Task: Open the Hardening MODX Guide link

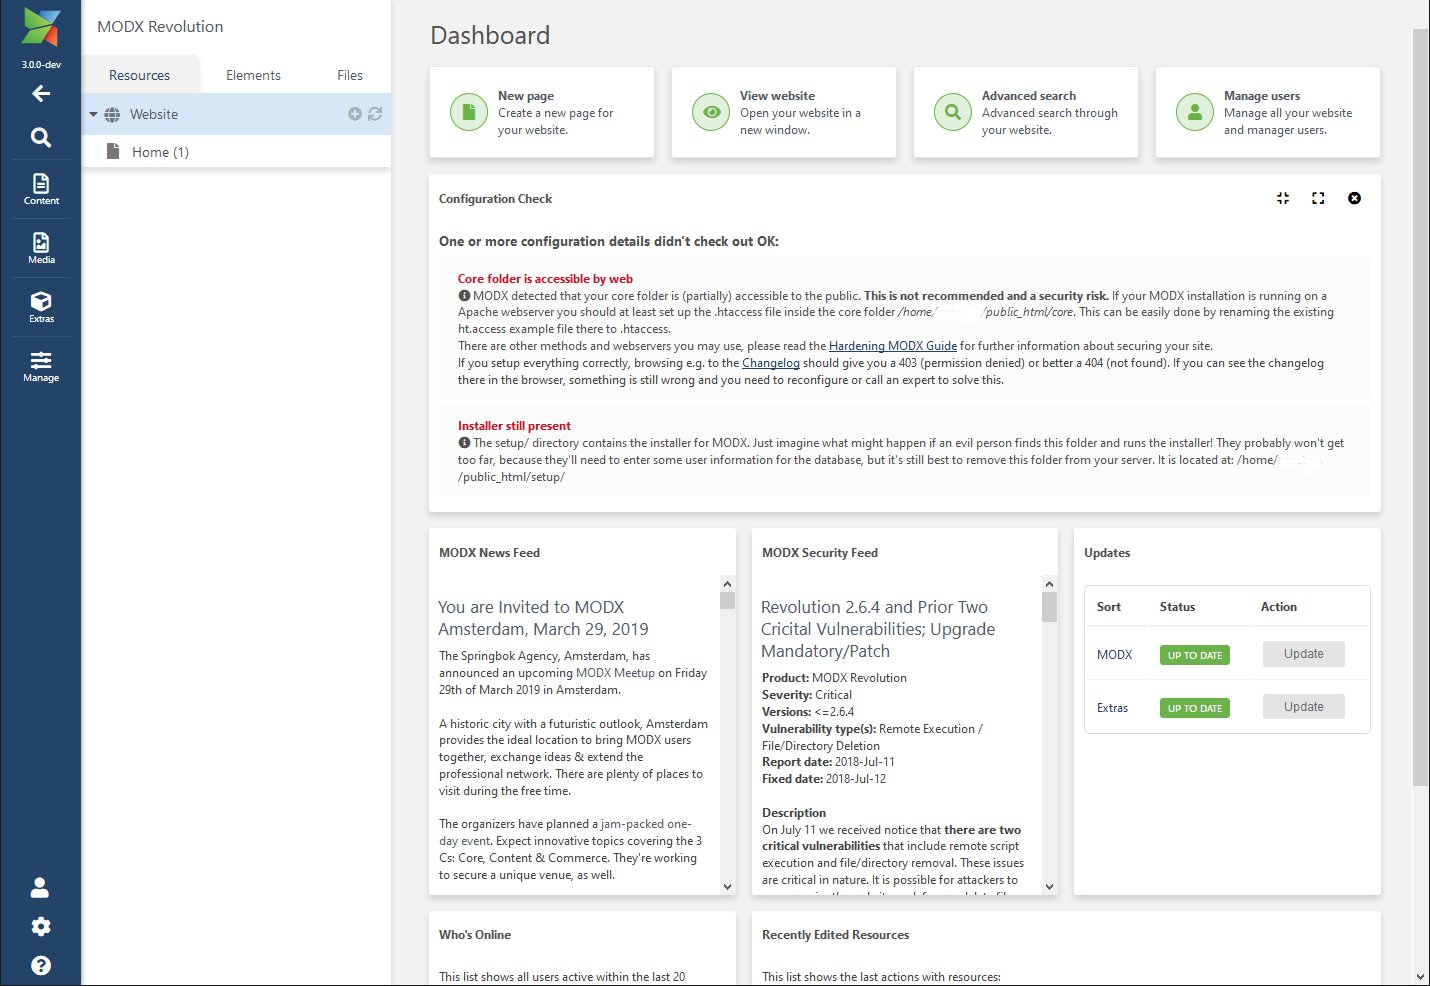Action: point(893,346)
